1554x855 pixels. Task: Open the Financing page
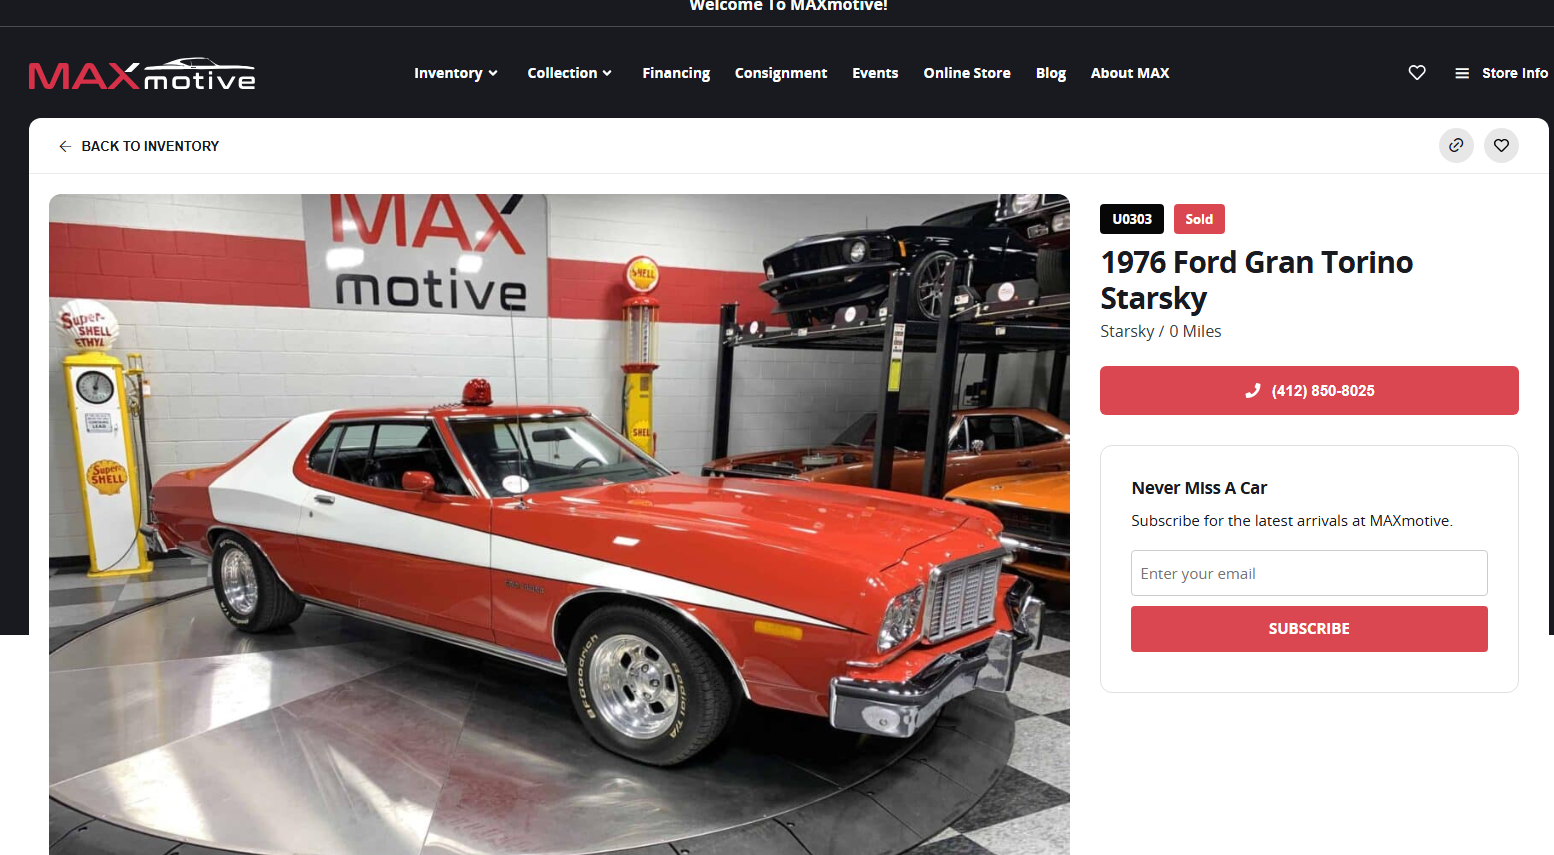pos(676,73)
